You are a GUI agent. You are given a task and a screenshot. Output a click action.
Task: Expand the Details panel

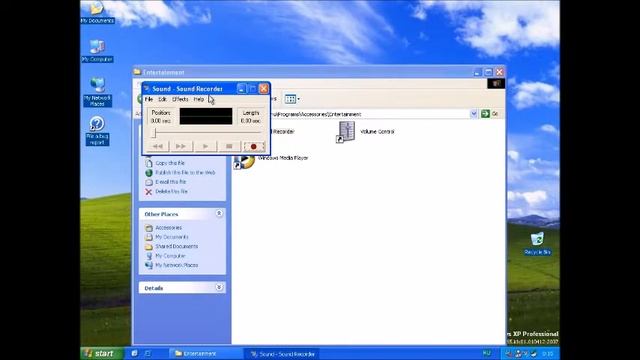219,287
